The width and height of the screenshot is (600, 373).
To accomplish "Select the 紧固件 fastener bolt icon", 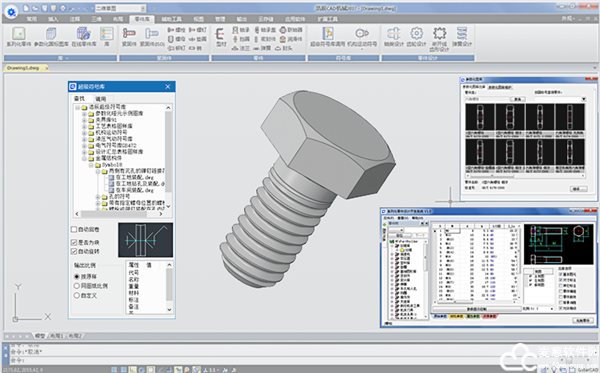I will (129, 37).
